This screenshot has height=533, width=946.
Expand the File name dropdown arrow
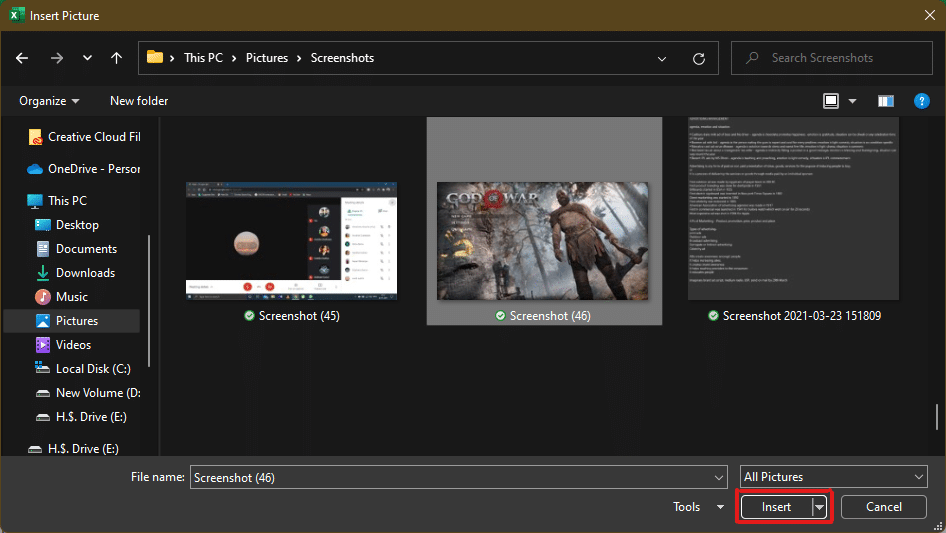pyautogui.click(x=719, y=477)
